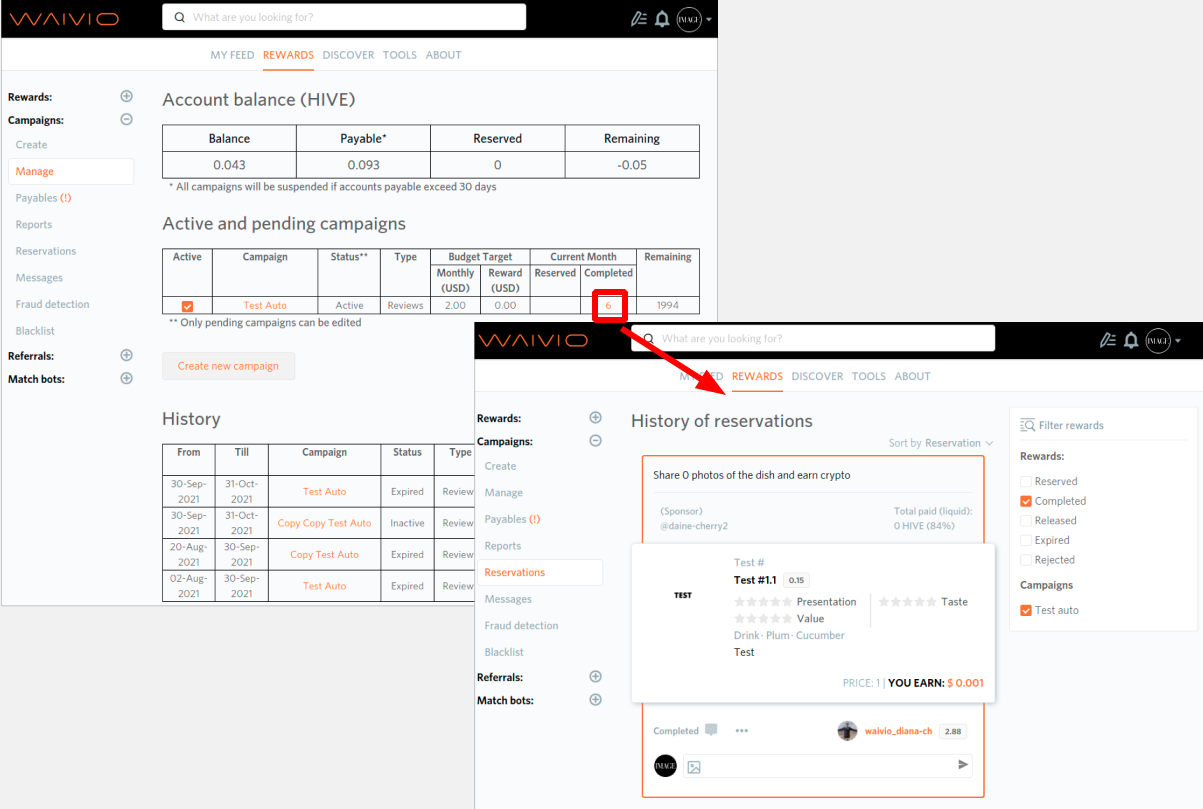
Task: Open Payables in back window sidebar
Action: click(43, 198)
